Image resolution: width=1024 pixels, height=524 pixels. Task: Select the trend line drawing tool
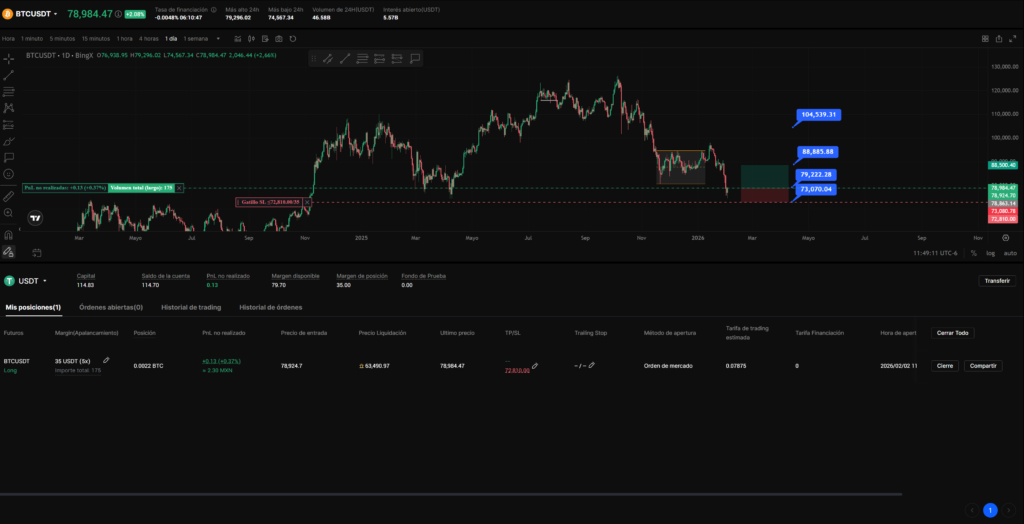click(9, 75)
